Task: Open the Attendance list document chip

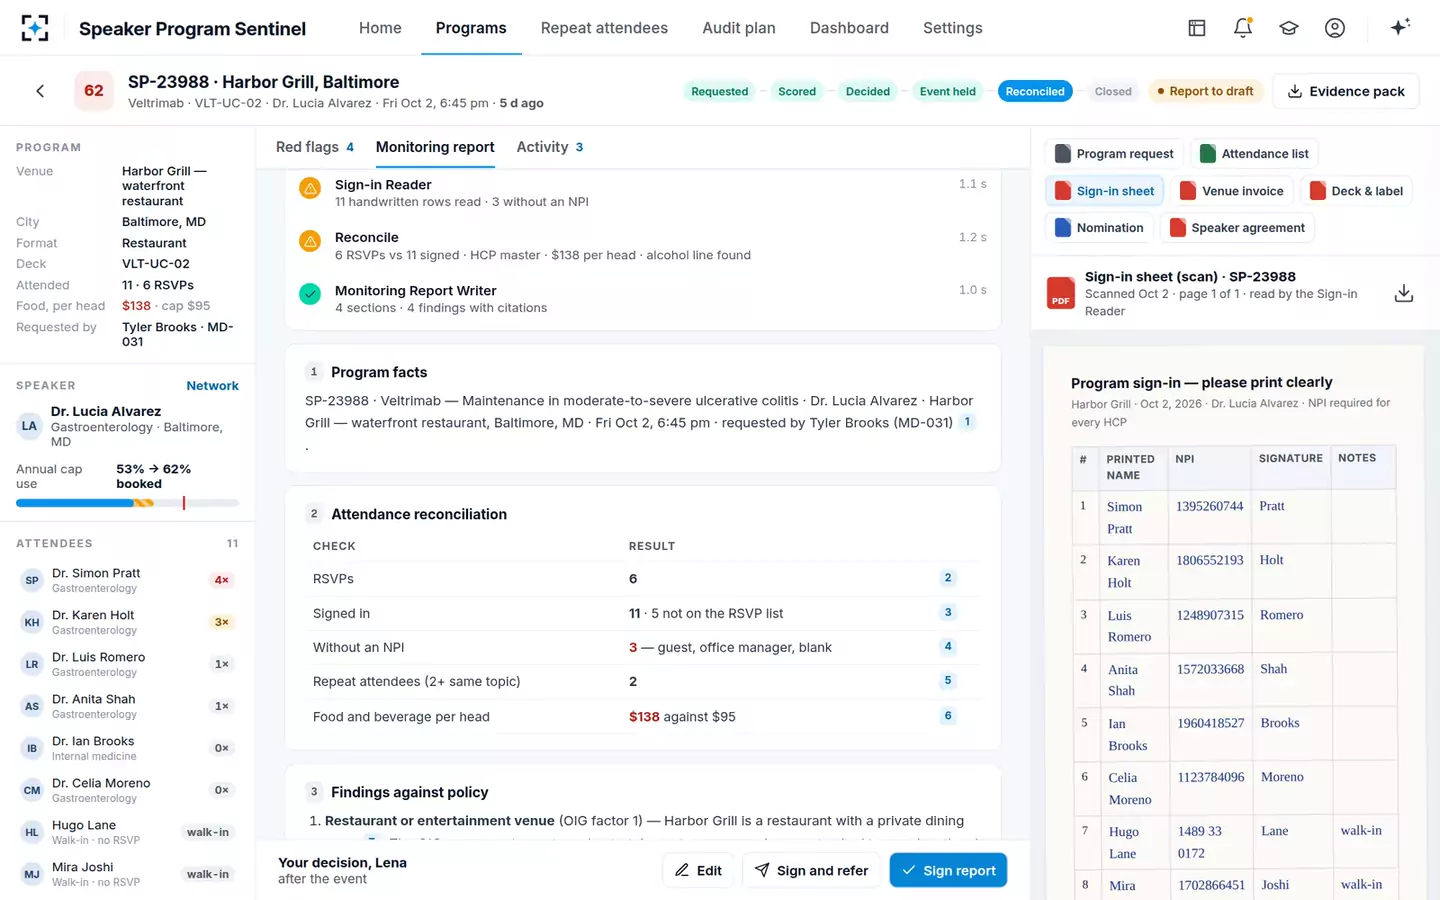Action: [x=1255, y=154]
